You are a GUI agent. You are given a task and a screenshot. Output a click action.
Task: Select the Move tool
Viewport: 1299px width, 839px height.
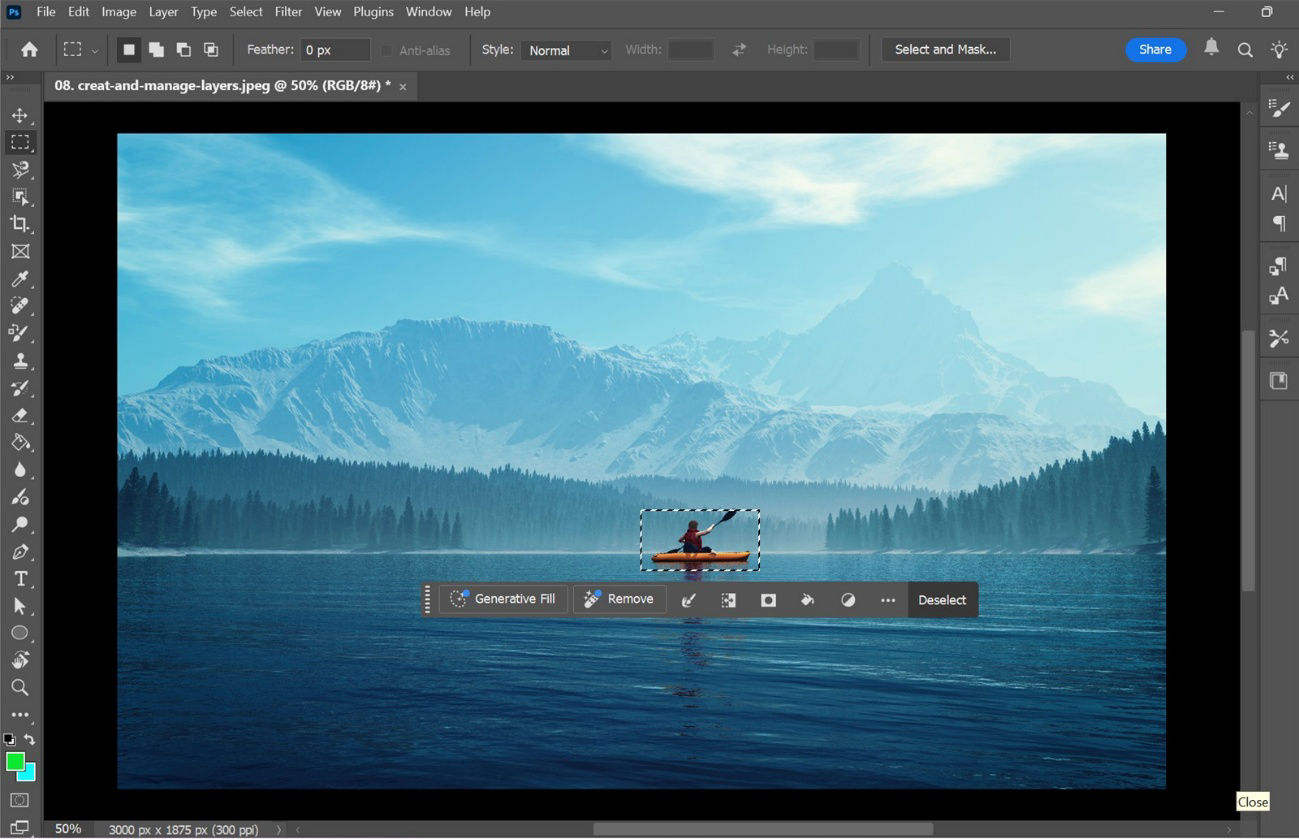(20, 115)
